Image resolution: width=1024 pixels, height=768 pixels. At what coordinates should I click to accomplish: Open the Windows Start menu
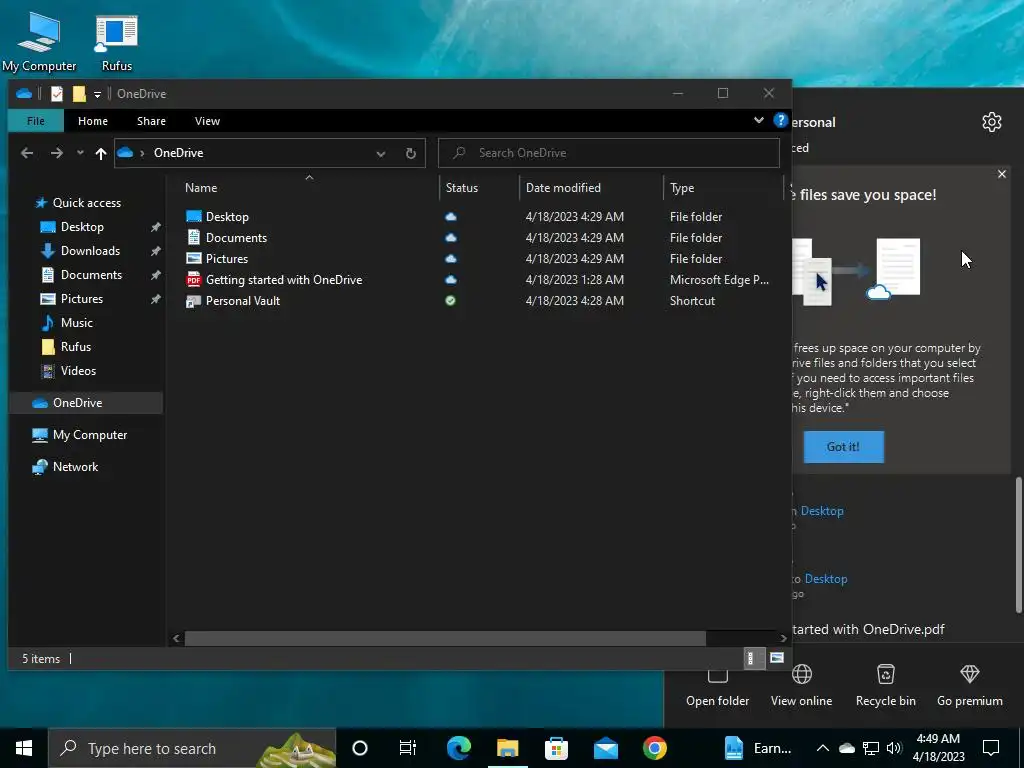[24, 748]
